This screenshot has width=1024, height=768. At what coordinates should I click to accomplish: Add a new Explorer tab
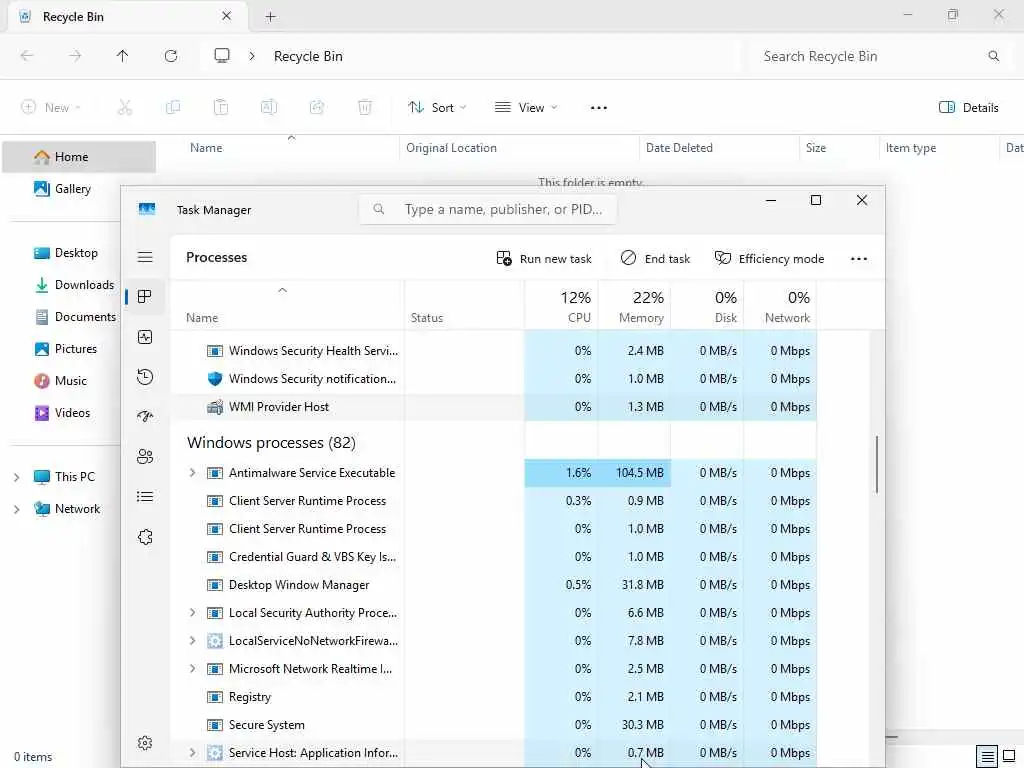pos(270,17)
